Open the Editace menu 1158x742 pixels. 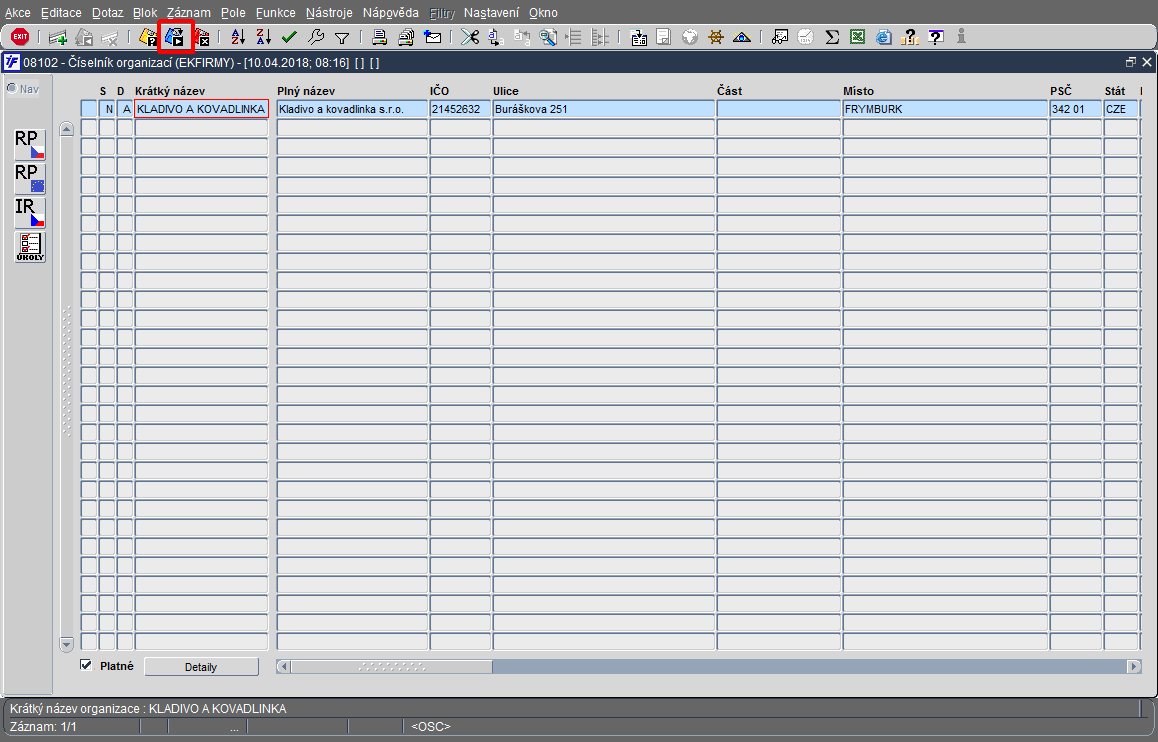(x=61, y=13)
